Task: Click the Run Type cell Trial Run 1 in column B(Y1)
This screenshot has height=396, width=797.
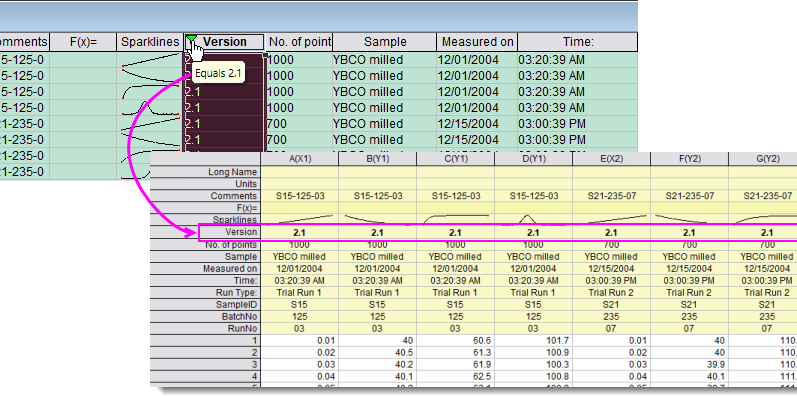Action: coord(377,293)
